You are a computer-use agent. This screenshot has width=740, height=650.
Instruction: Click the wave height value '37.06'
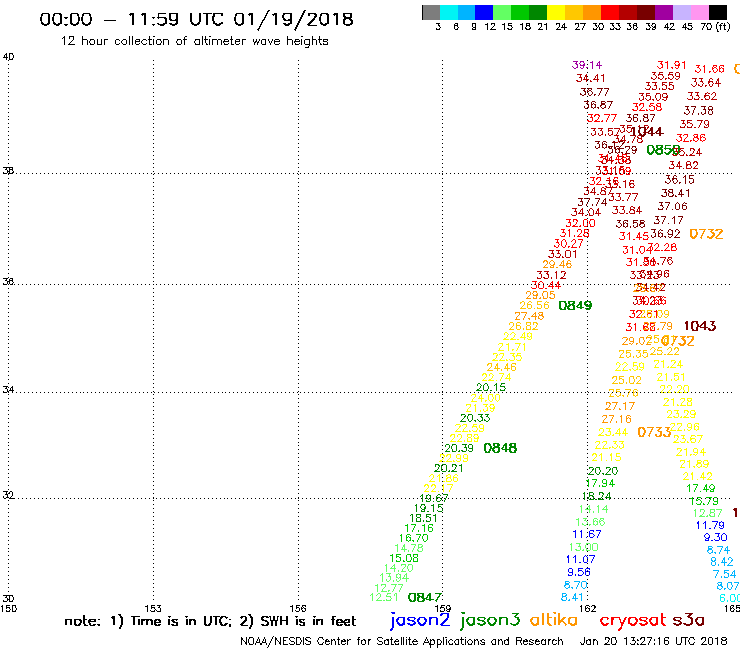pos(673,206)
